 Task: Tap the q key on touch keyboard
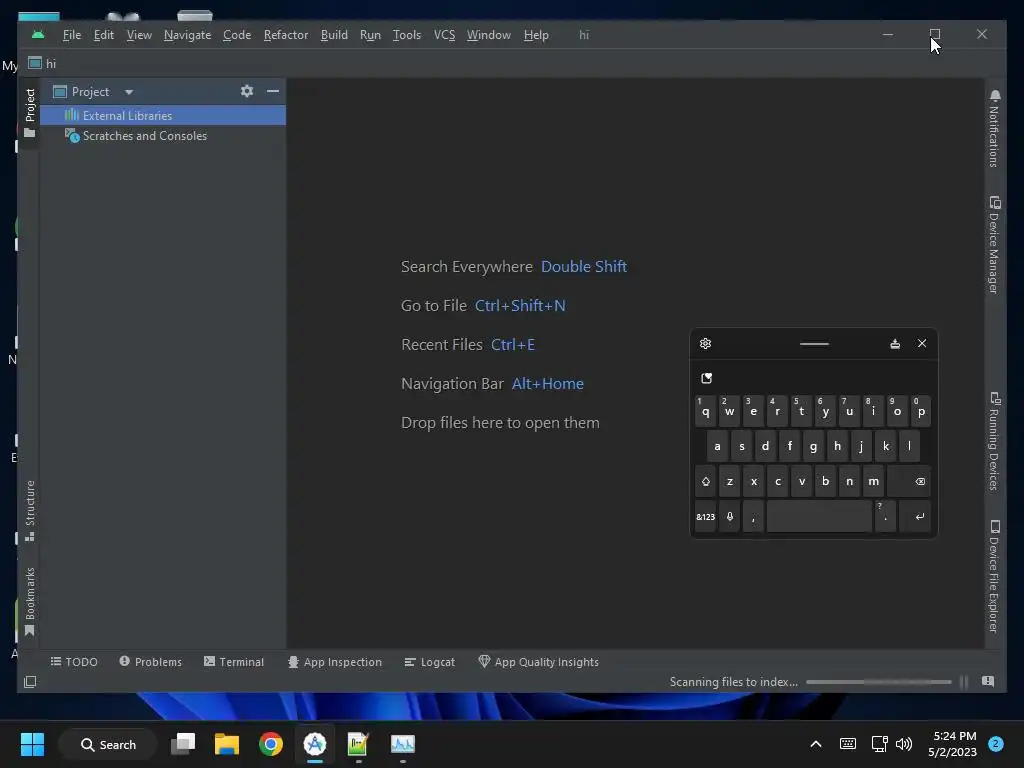point(705,411)
